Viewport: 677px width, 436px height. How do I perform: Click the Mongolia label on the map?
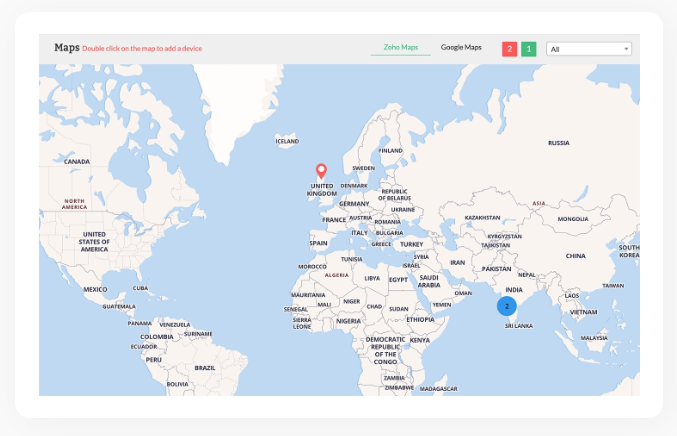(572, 218)
